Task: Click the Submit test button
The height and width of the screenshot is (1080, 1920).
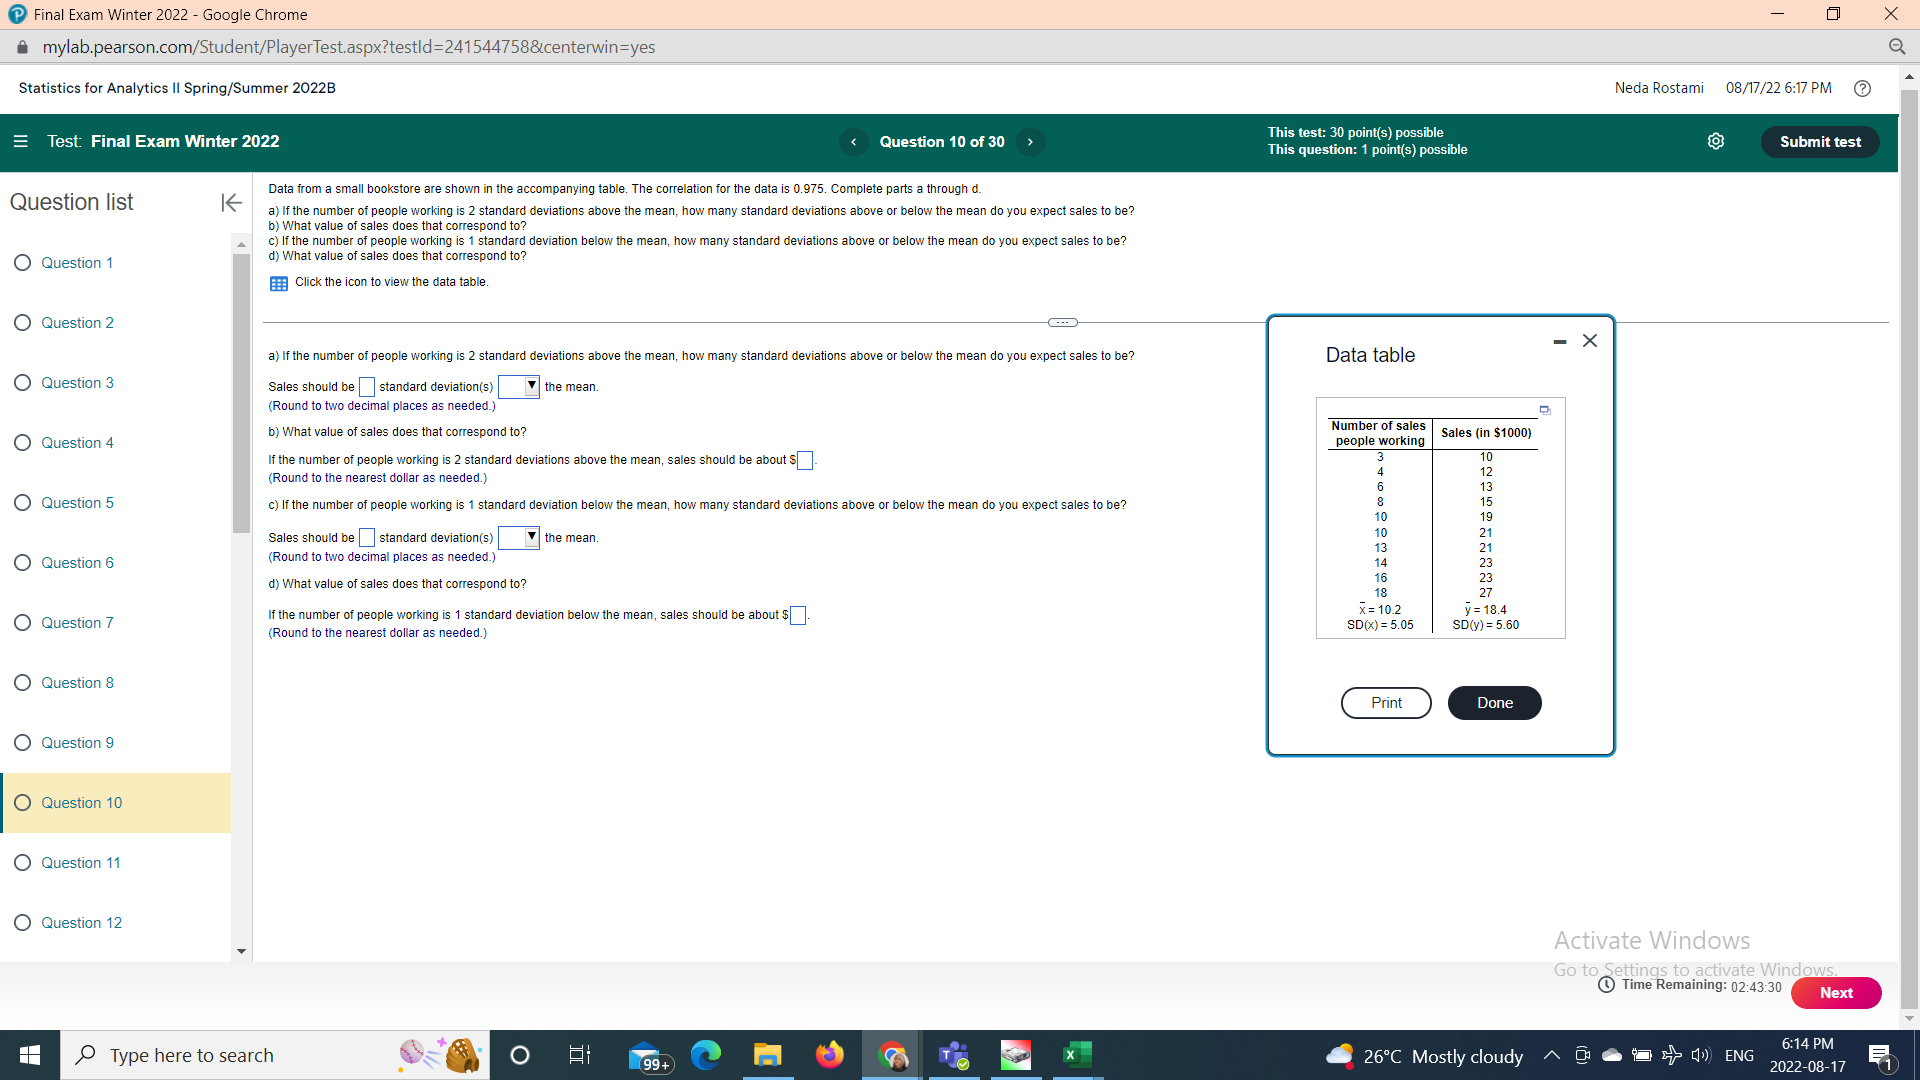Action: click(1820, 141)
